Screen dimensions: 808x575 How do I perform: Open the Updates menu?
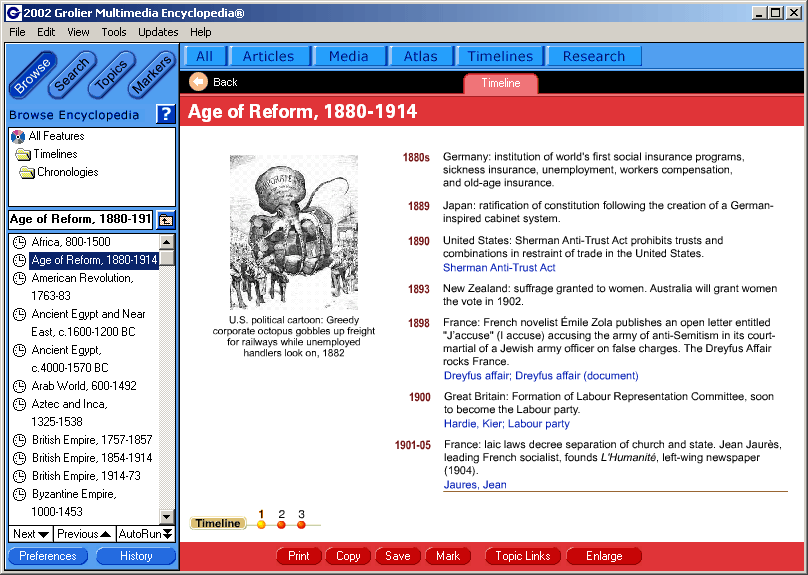158,32
